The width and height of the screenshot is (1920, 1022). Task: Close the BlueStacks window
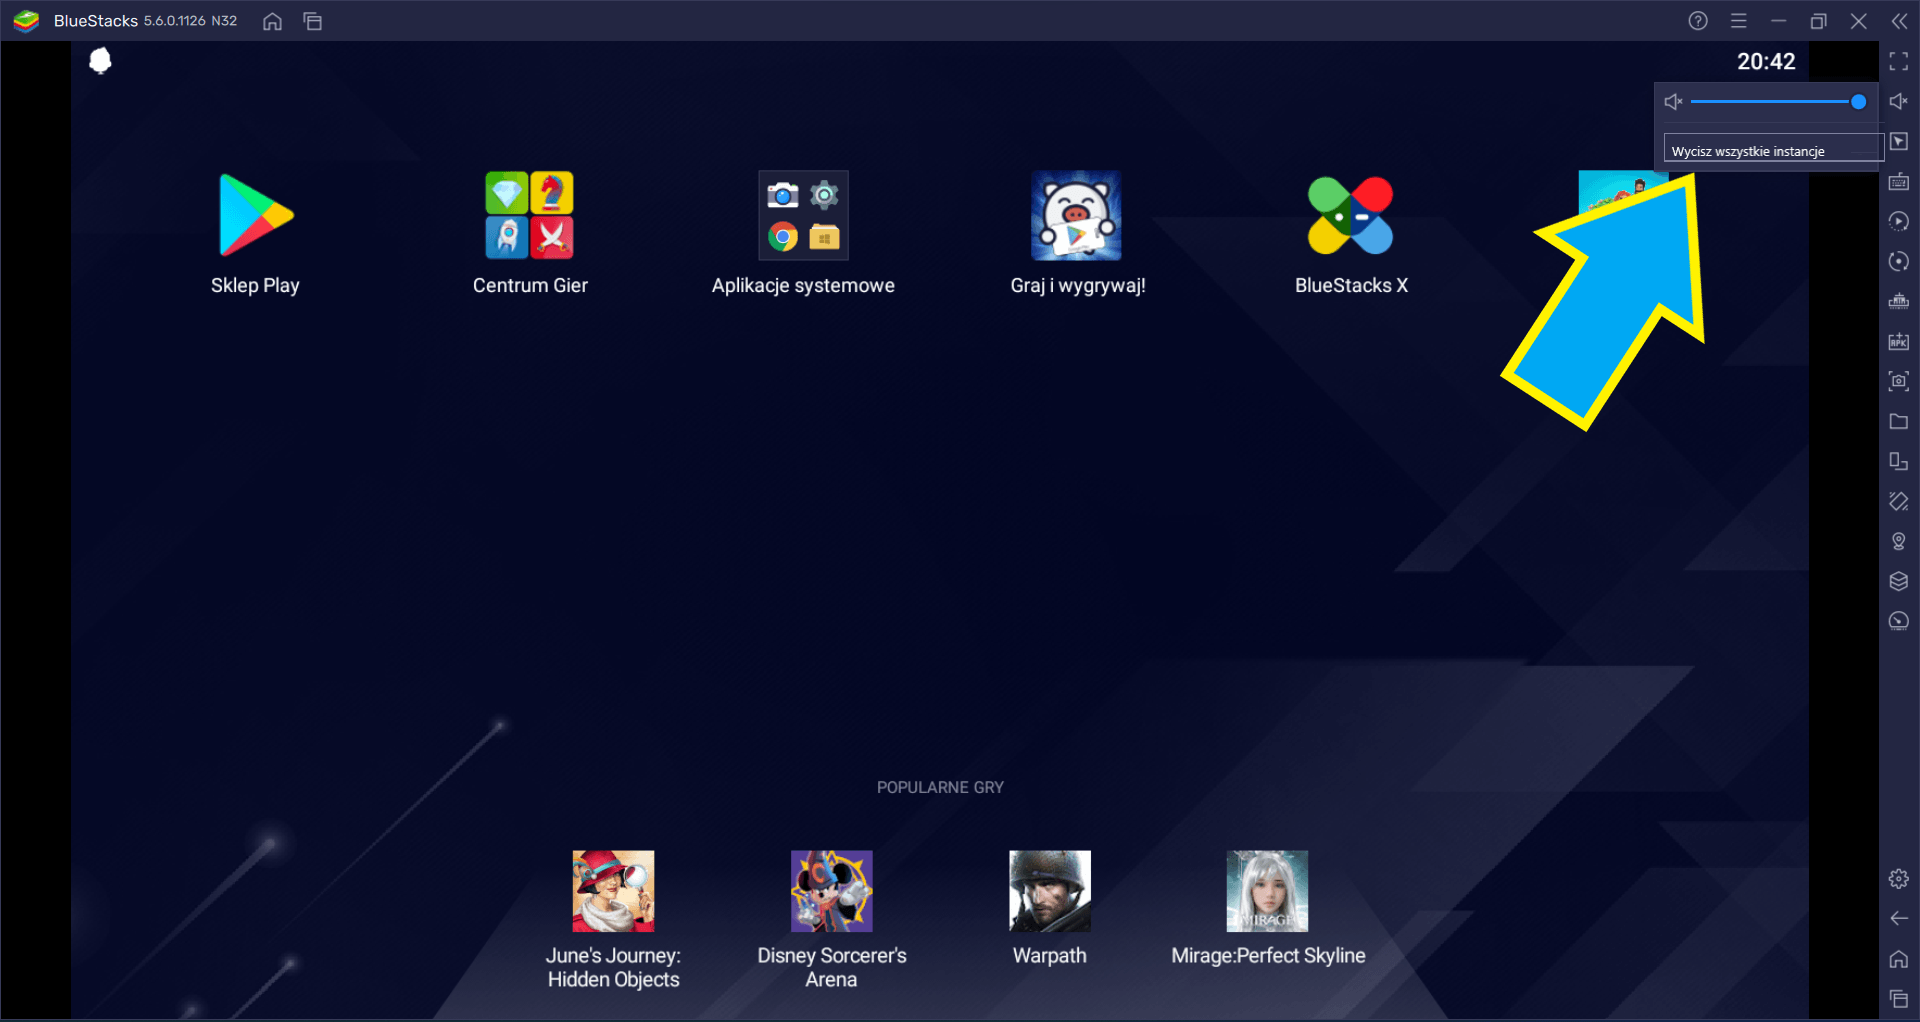(x=1859, y=21)
